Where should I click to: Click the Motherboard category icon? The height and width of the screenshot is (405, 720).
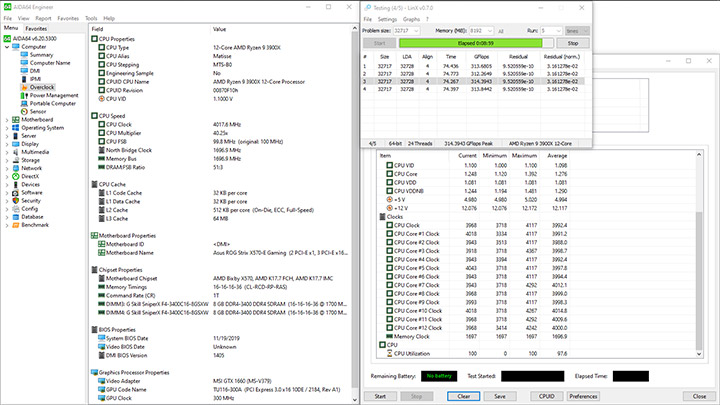tap(16, 119)
